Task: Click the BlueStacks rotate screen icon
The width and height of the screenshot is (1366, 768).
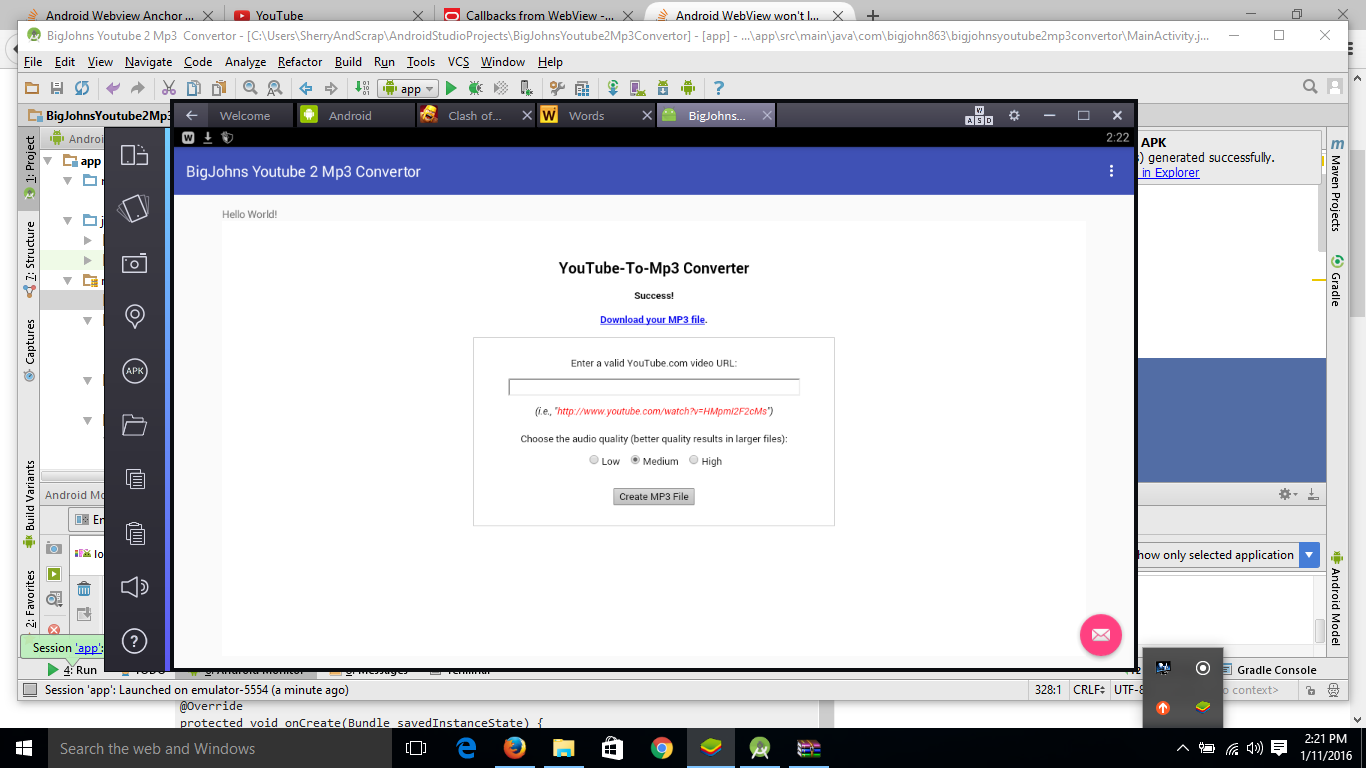Action: pyautogui.click(x=134, y=155)
